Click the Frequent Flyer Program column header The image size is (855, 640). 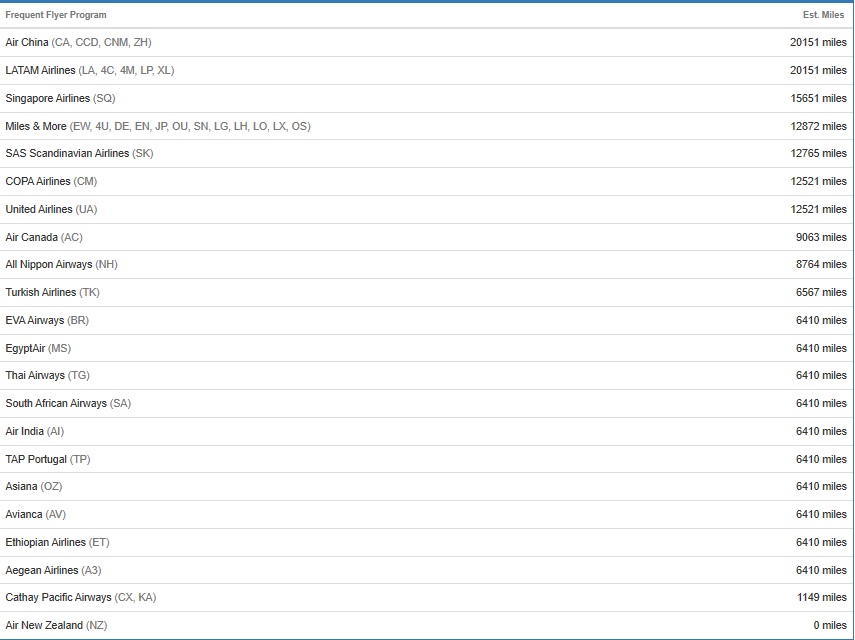point(56,15)
